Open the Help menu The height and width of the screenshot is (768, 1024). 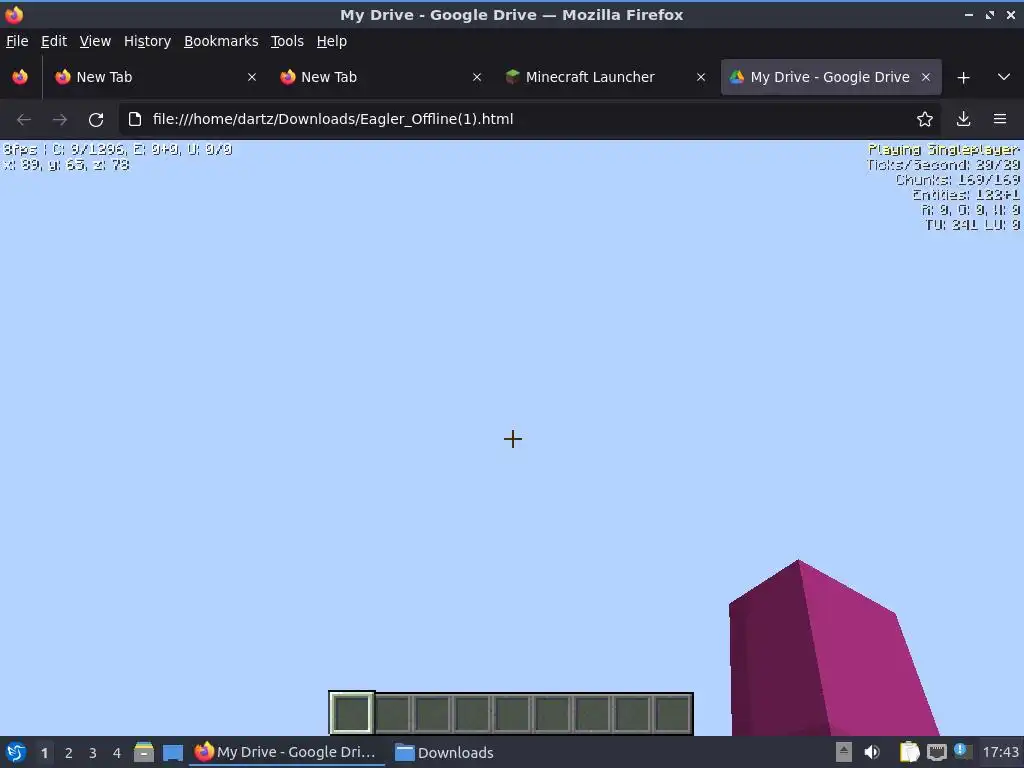point(331,41)
